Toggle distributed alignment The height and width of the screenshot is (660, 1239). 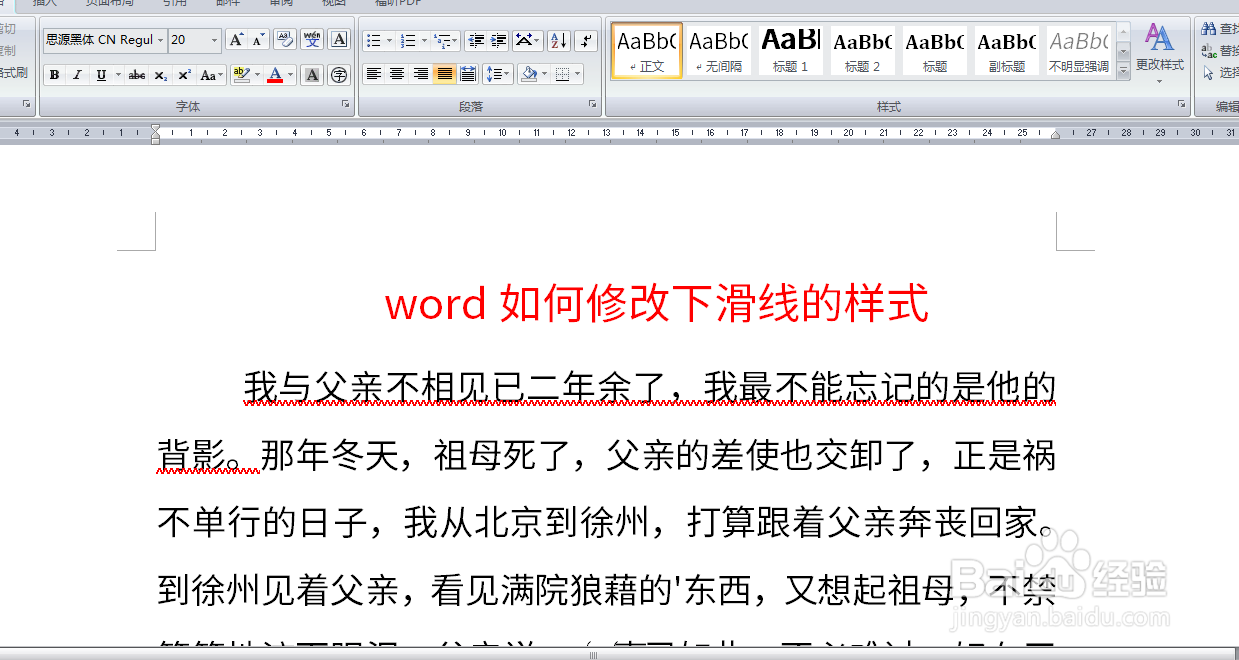(467, 74)
